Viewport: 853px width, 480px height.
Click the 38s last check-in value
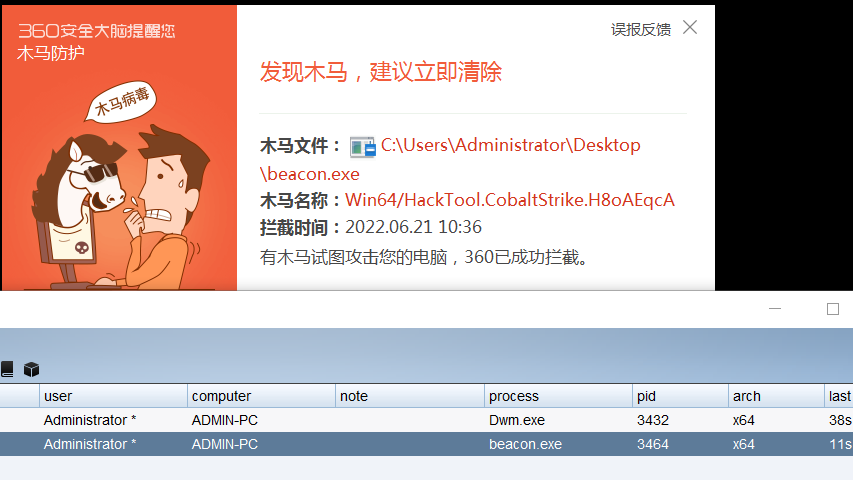[840, 420]
